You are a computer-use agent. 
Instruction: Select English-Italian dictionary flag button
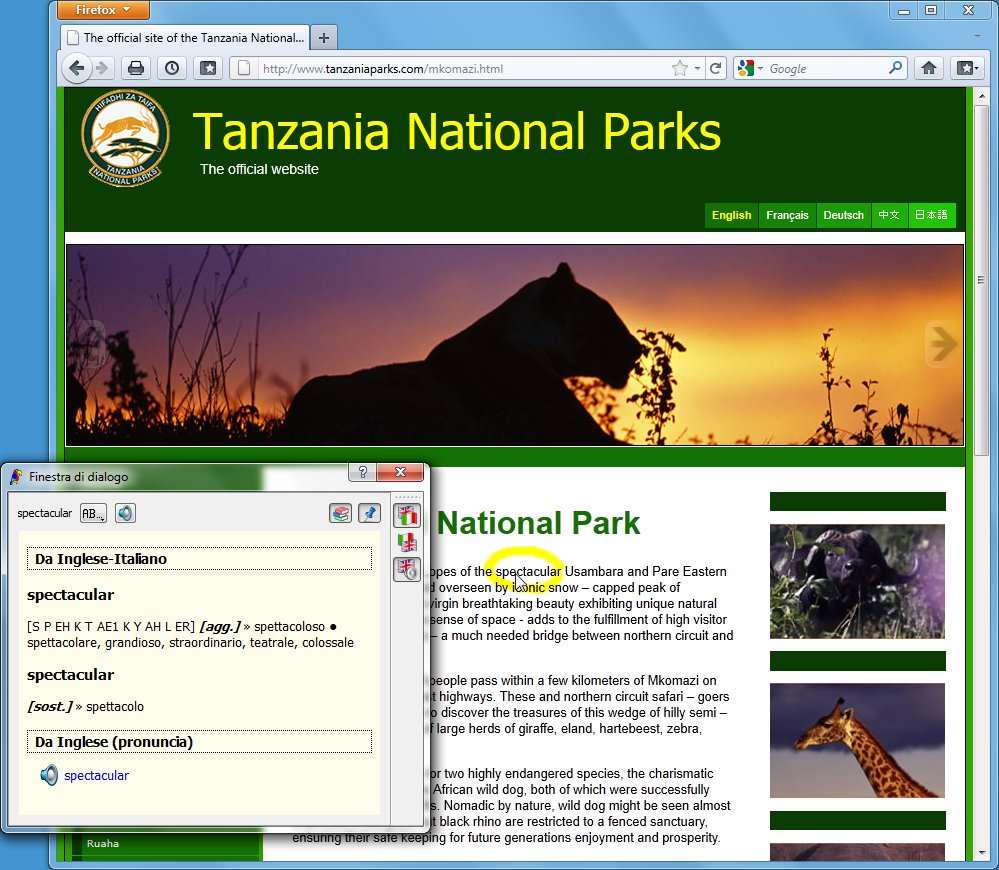pyautogui.click(x=406, y=515)
